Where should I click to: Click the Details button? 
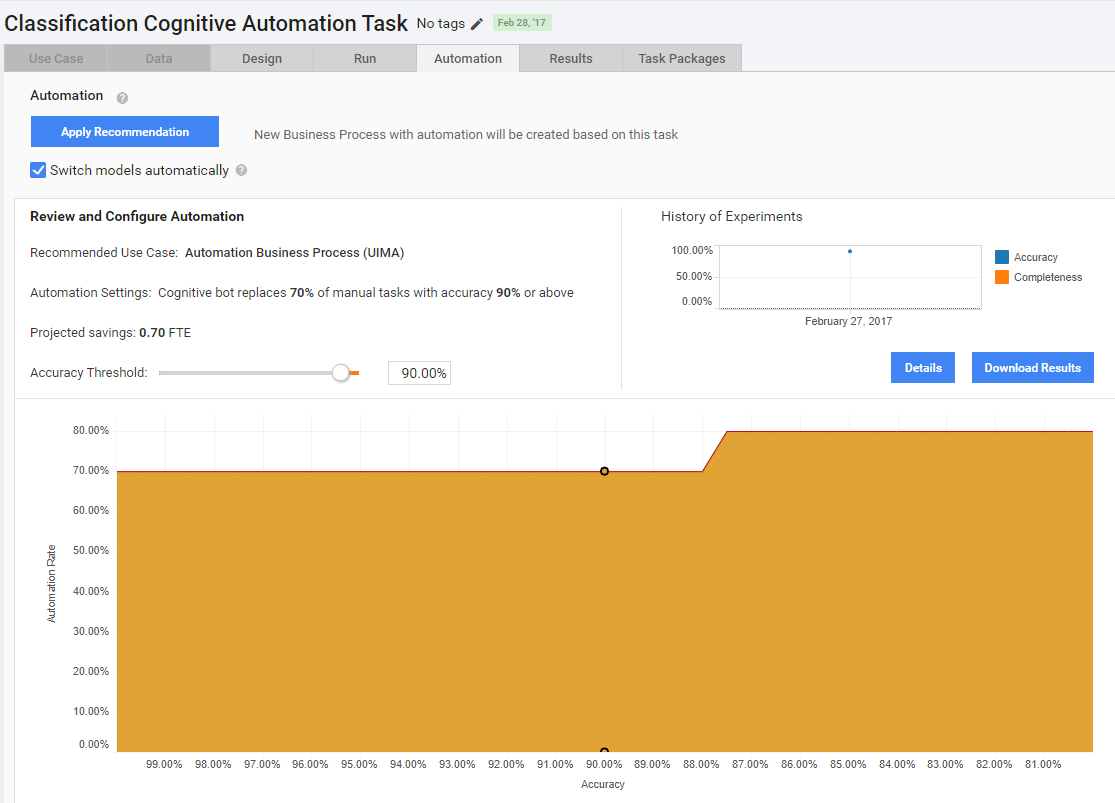click(x=923, y=368)
